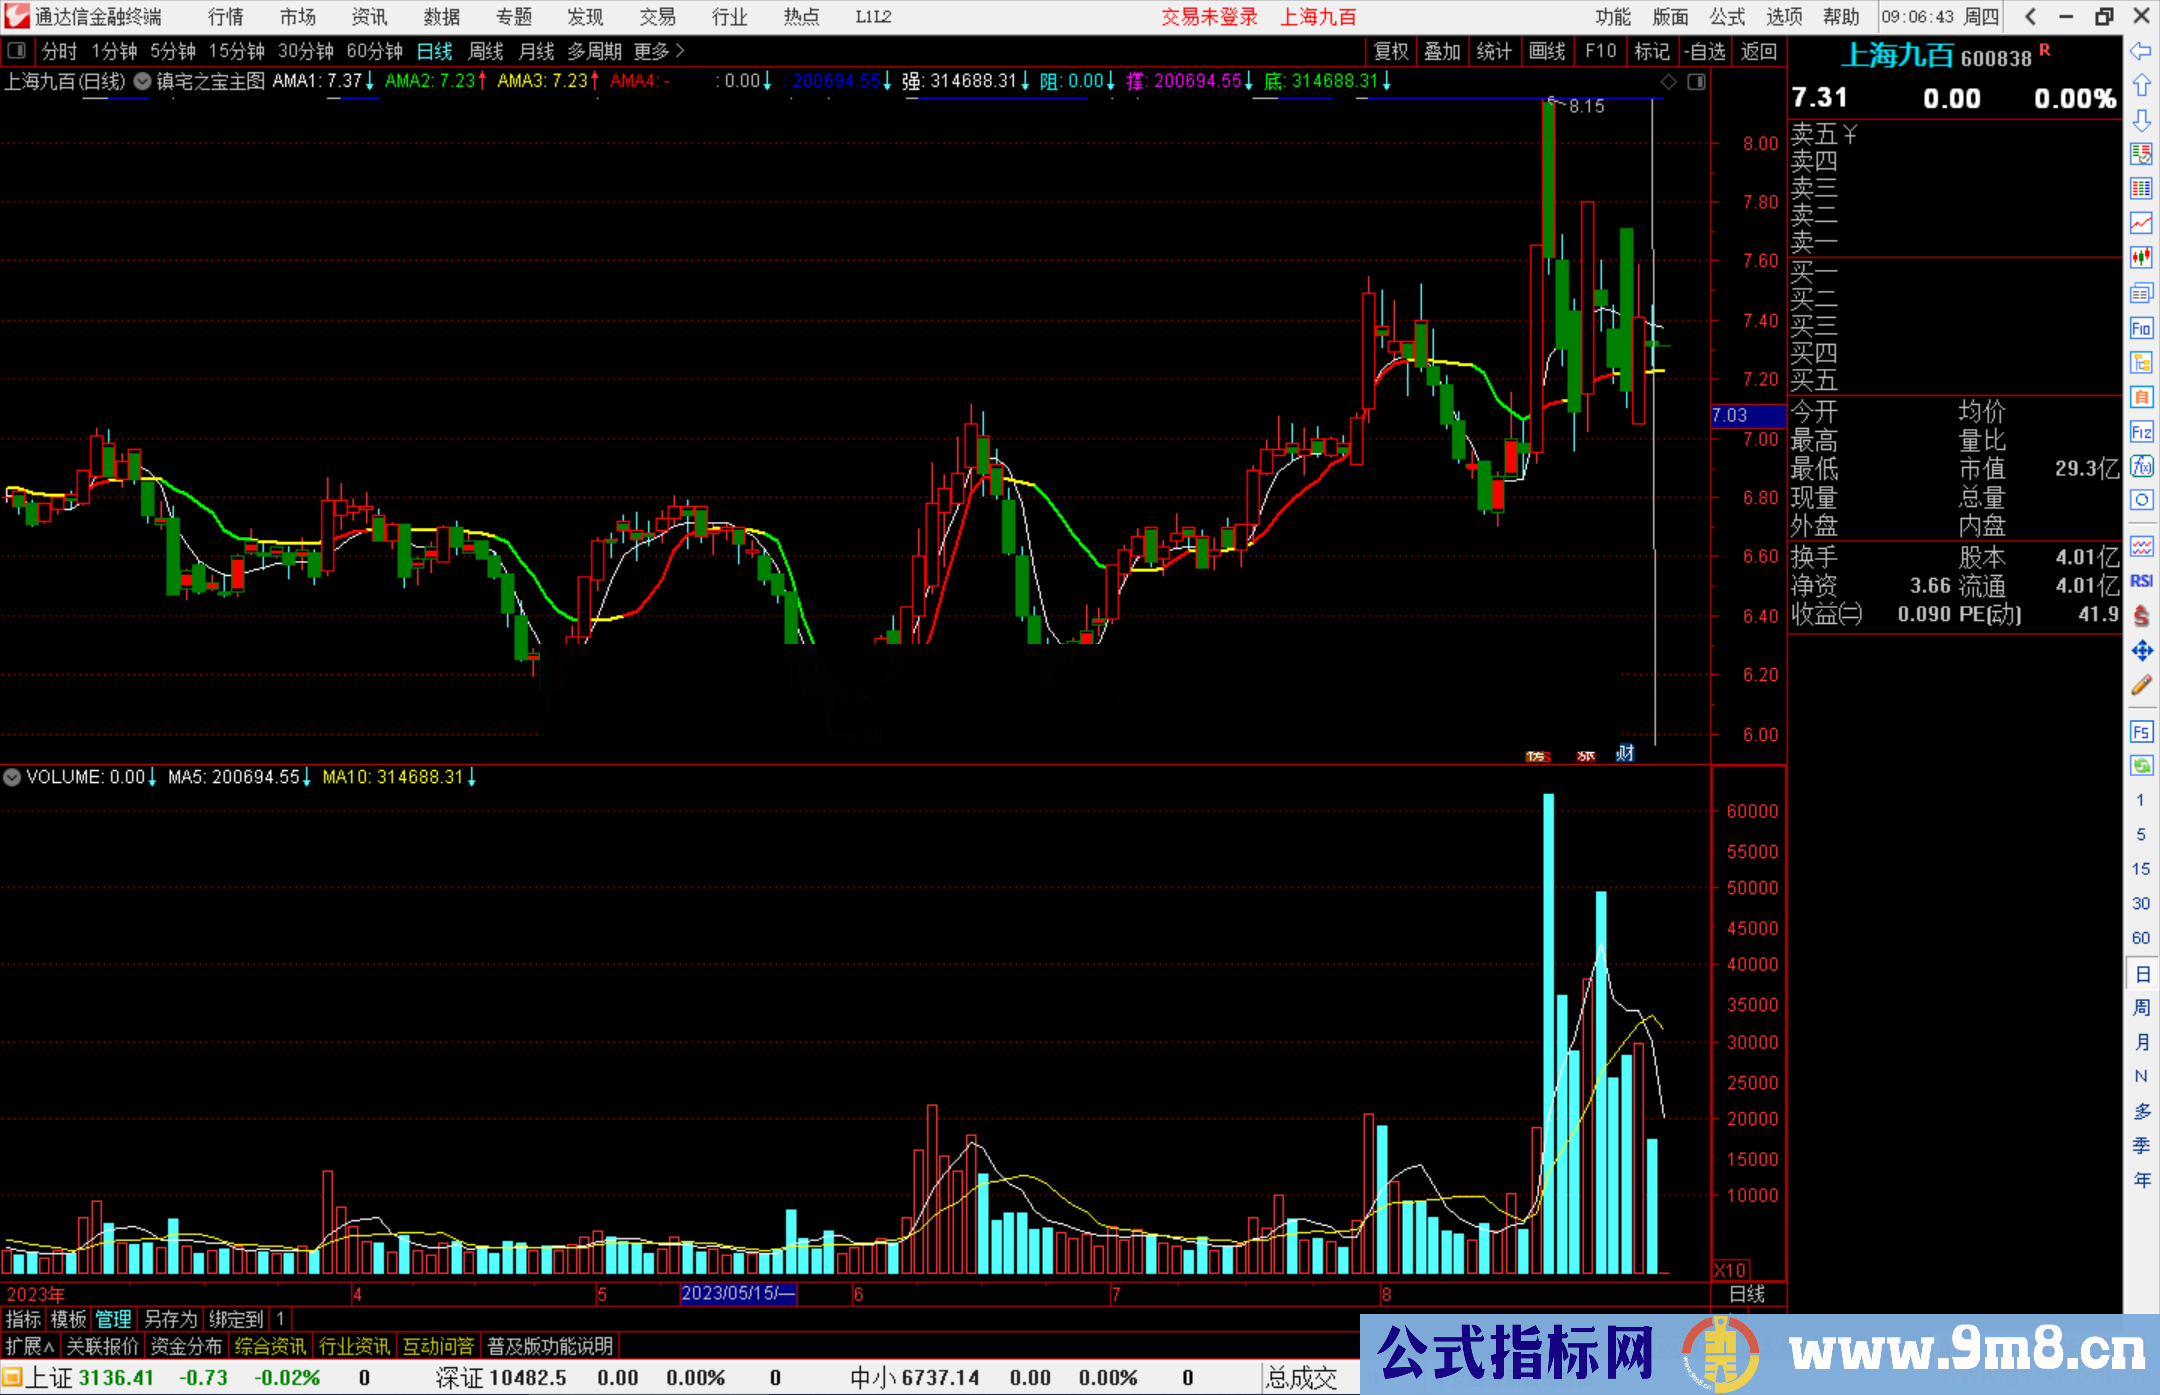Open the 多周期 dropdown in period bar
The image size is (2160, 1395).
click(x=594, y=51)
